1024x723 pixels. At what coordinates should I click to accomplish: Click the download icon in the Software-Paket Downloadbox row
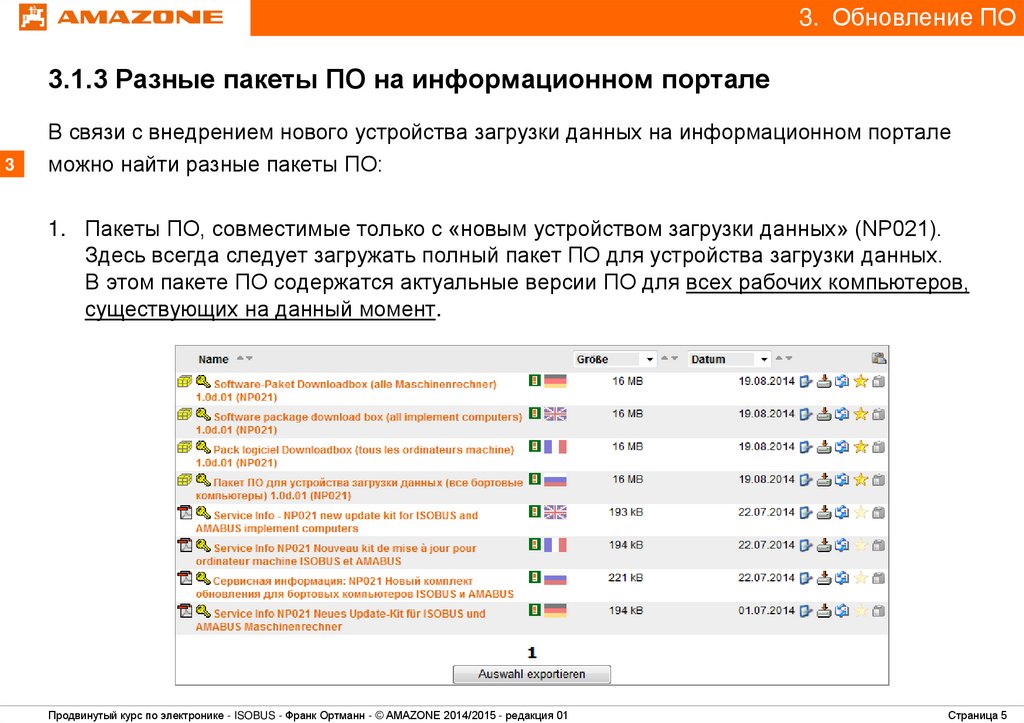click(824, 381)
